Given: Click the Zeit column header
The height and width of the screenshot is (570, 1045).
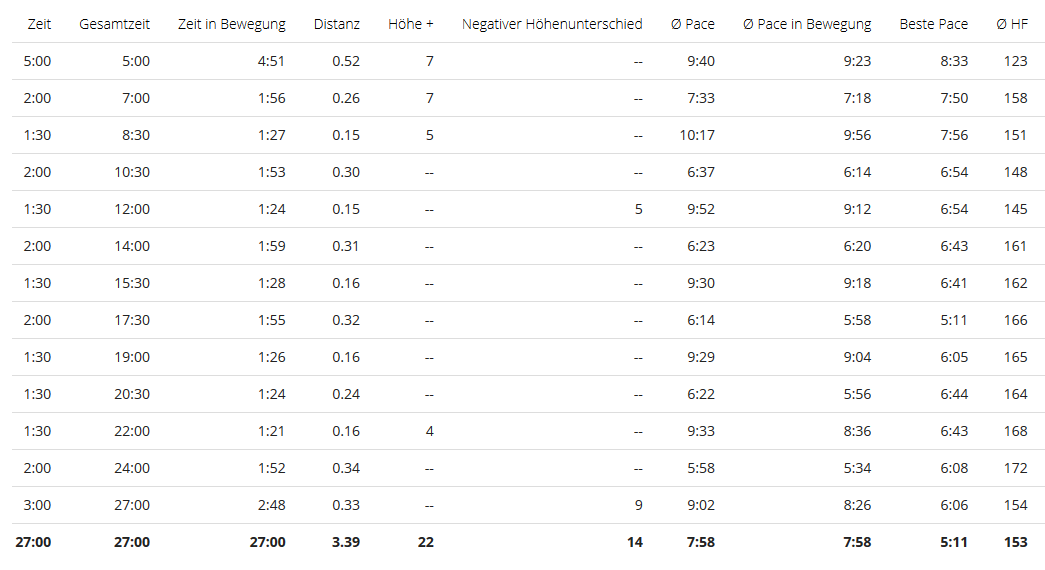Looking at the screenshot, I should point(39,24).
